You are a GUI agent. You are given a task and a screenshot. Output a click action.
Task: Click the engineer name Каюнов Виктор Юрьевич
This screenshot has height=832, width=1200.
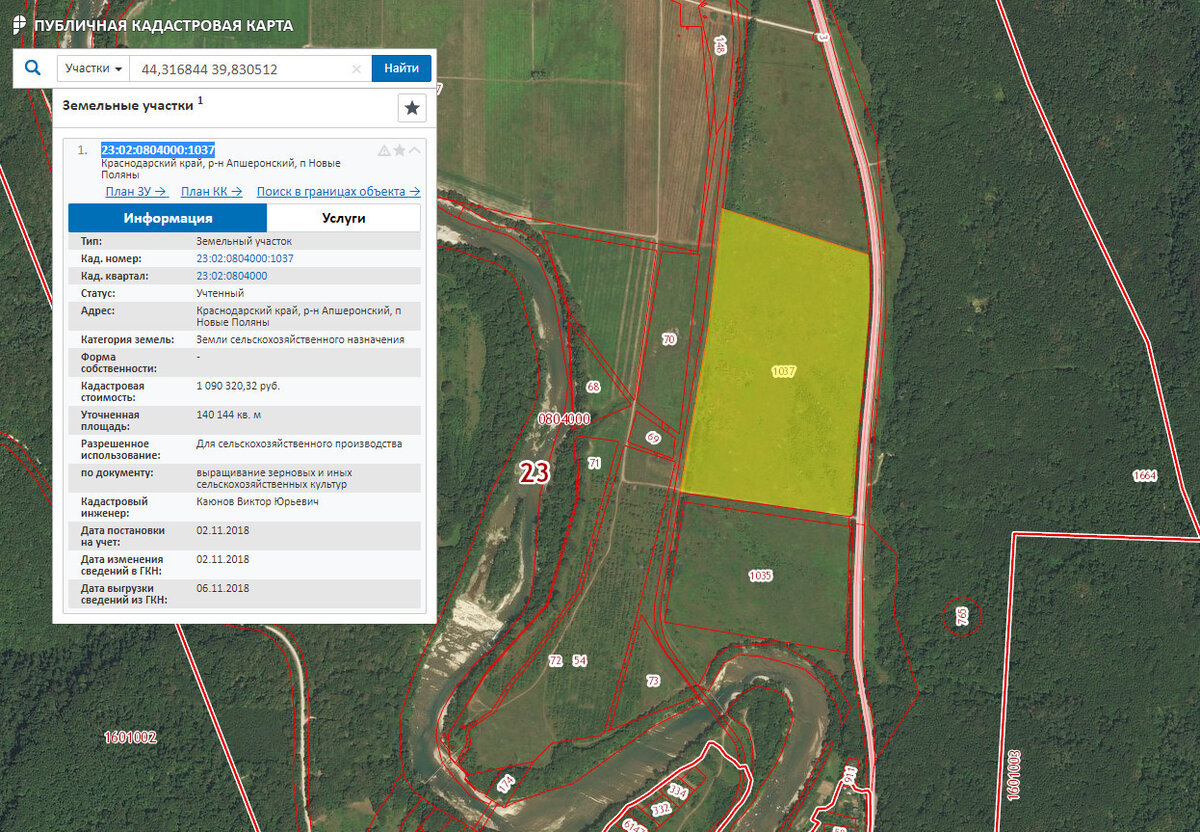click(257, 501)
